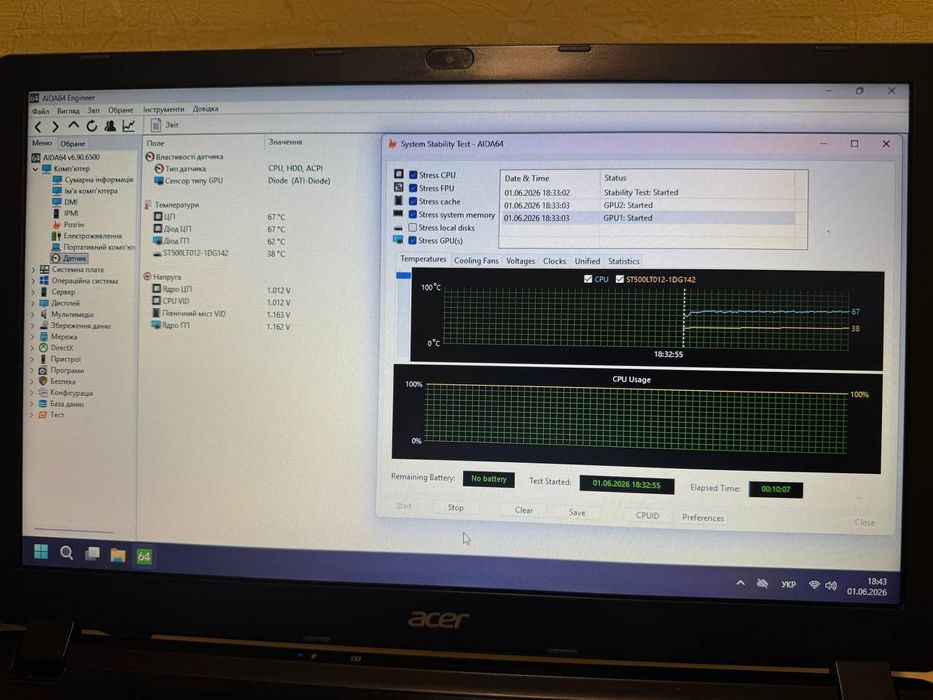The image size is (933, 700).
Task: Select Ім'я комп'ютера in the tree
Action: (x=91, y=191)
